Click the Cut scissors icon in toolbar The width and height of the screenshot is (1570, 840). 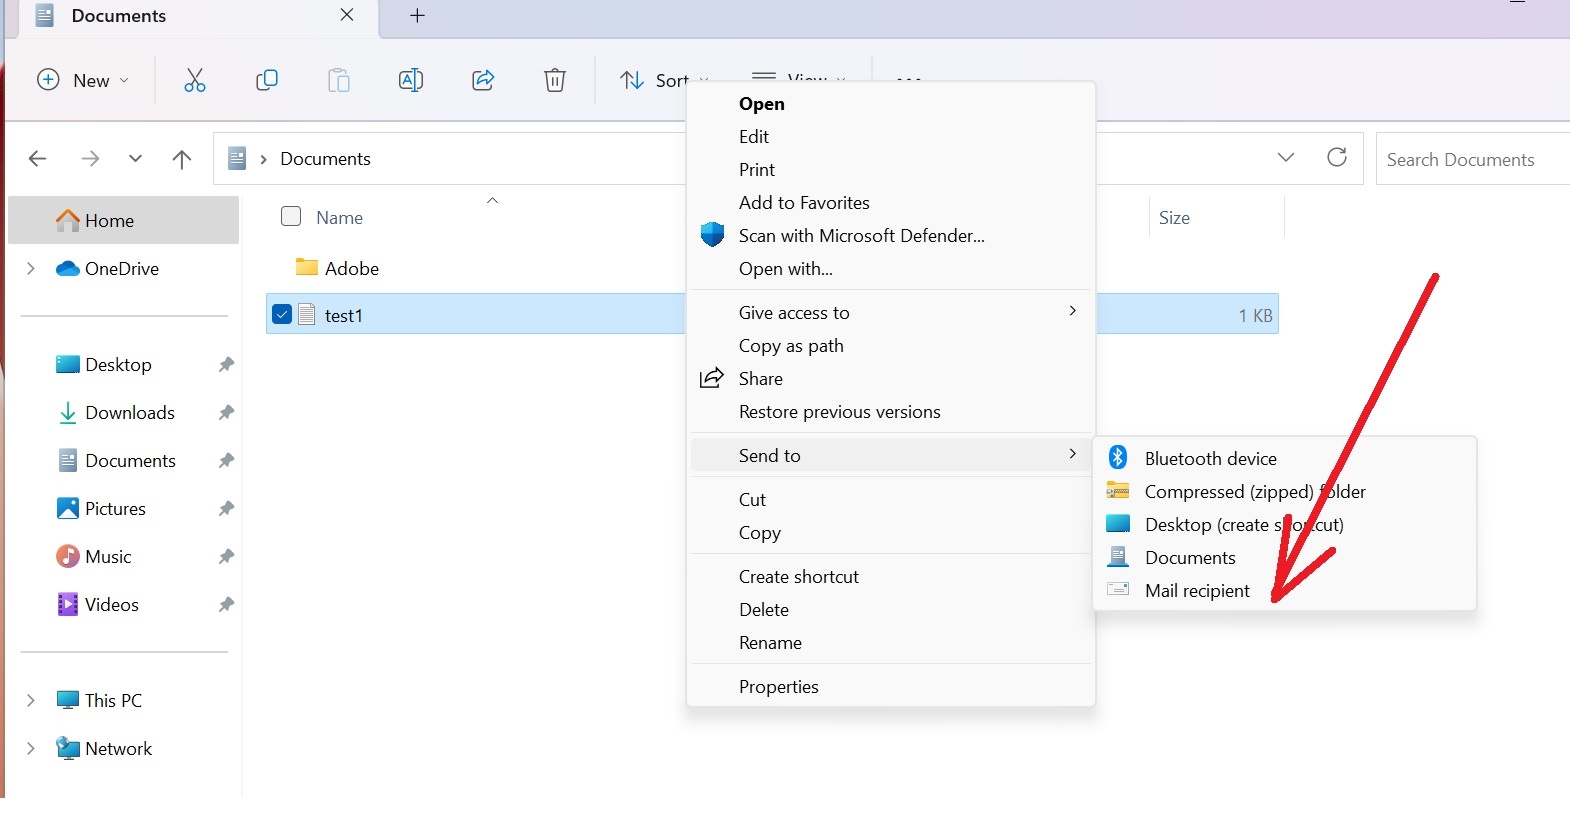[195, 80]
